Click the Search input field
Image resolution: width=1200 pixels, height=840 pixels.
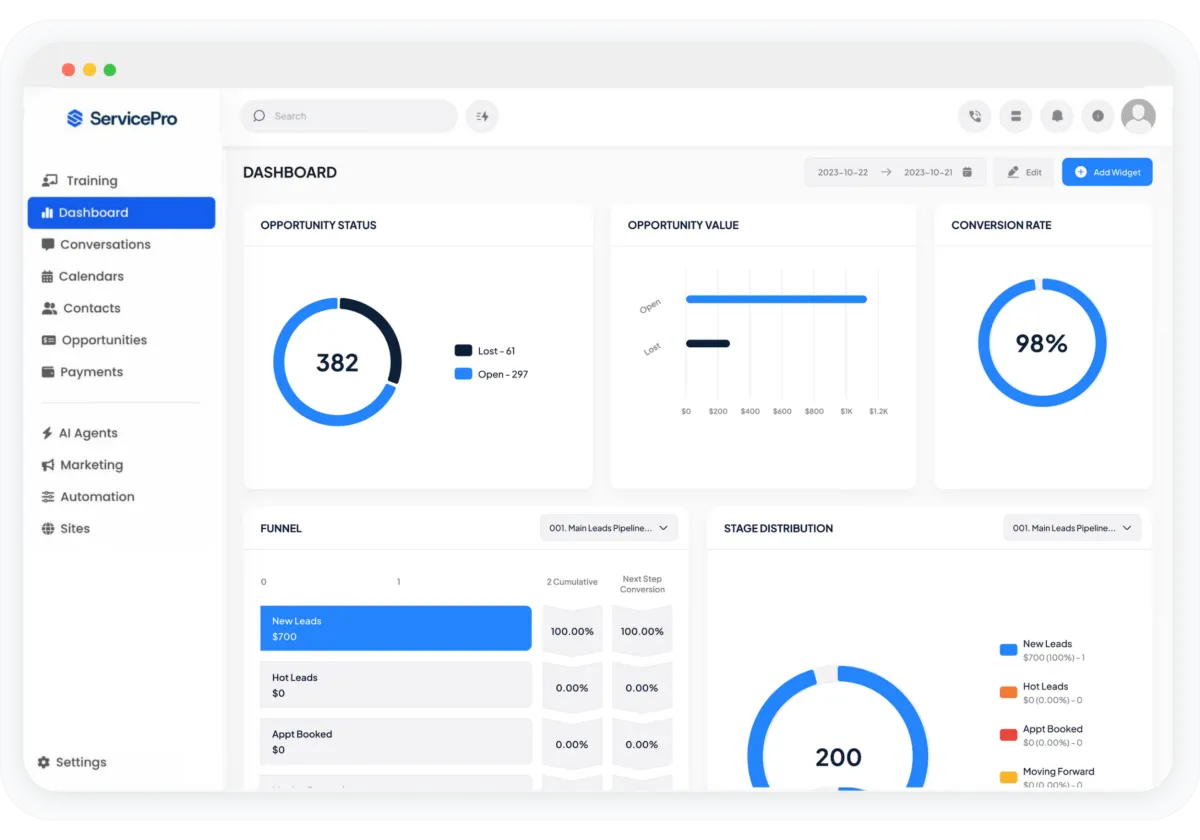click(348, 116)
